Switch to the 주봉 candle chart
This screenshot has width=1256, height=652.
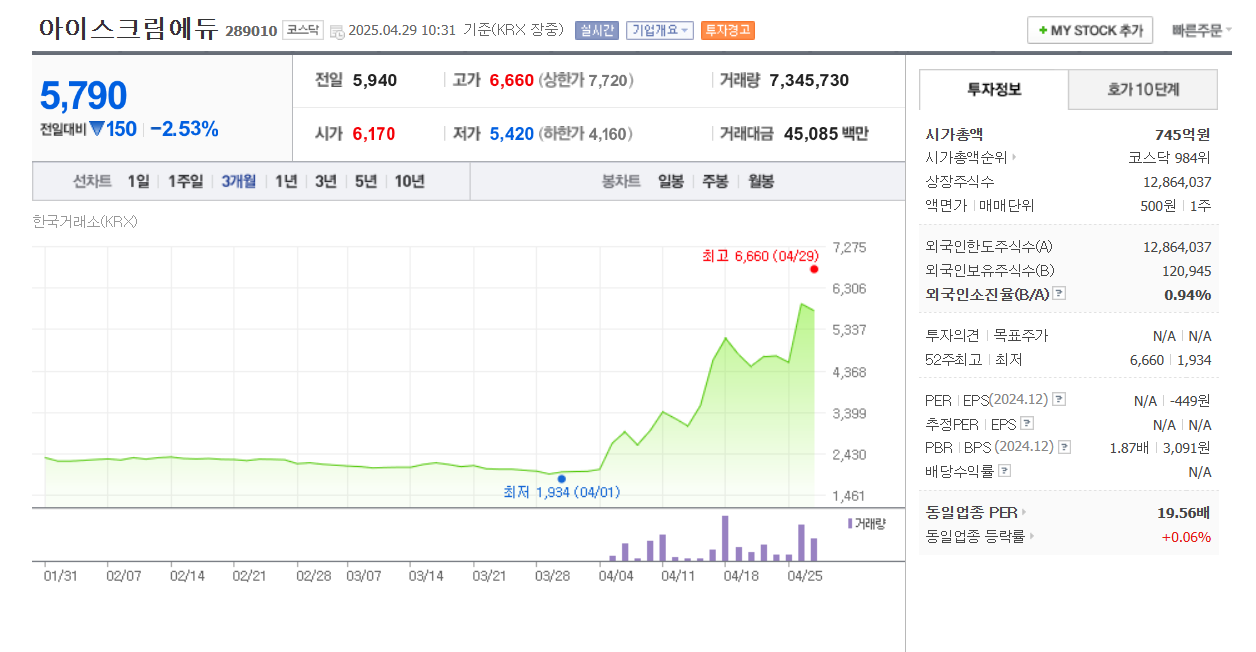tap(715, 181)
